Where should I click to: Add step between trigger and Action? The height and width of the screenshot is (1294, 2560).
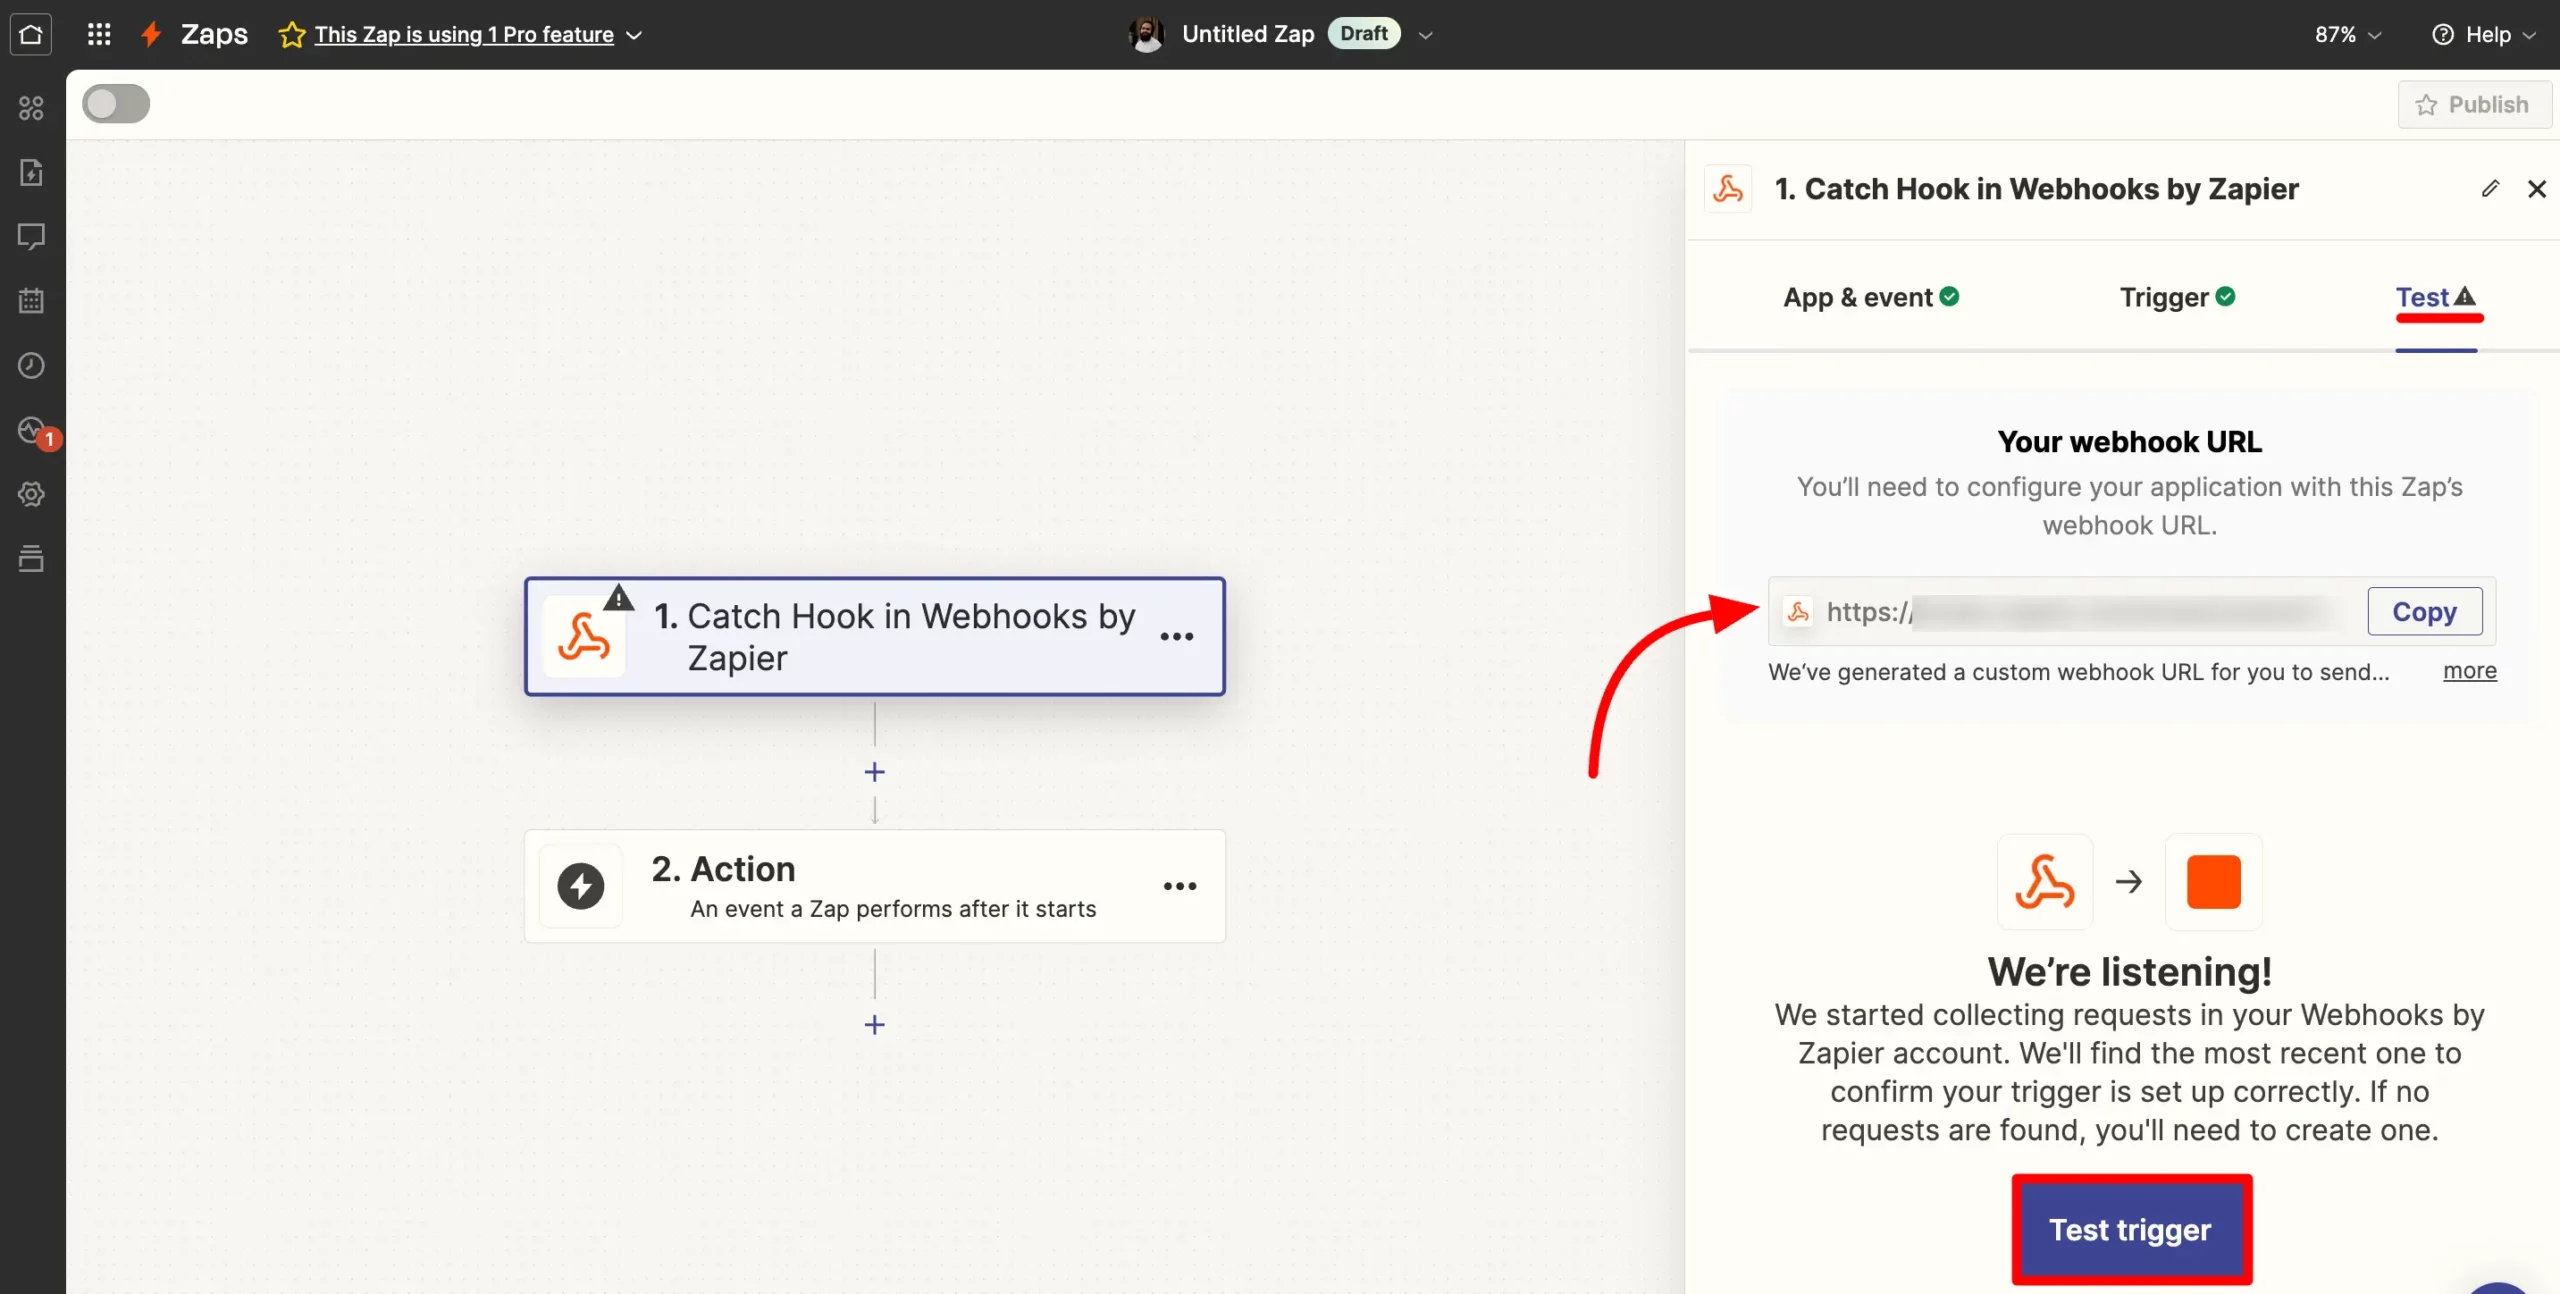click(x=874, y=772)
